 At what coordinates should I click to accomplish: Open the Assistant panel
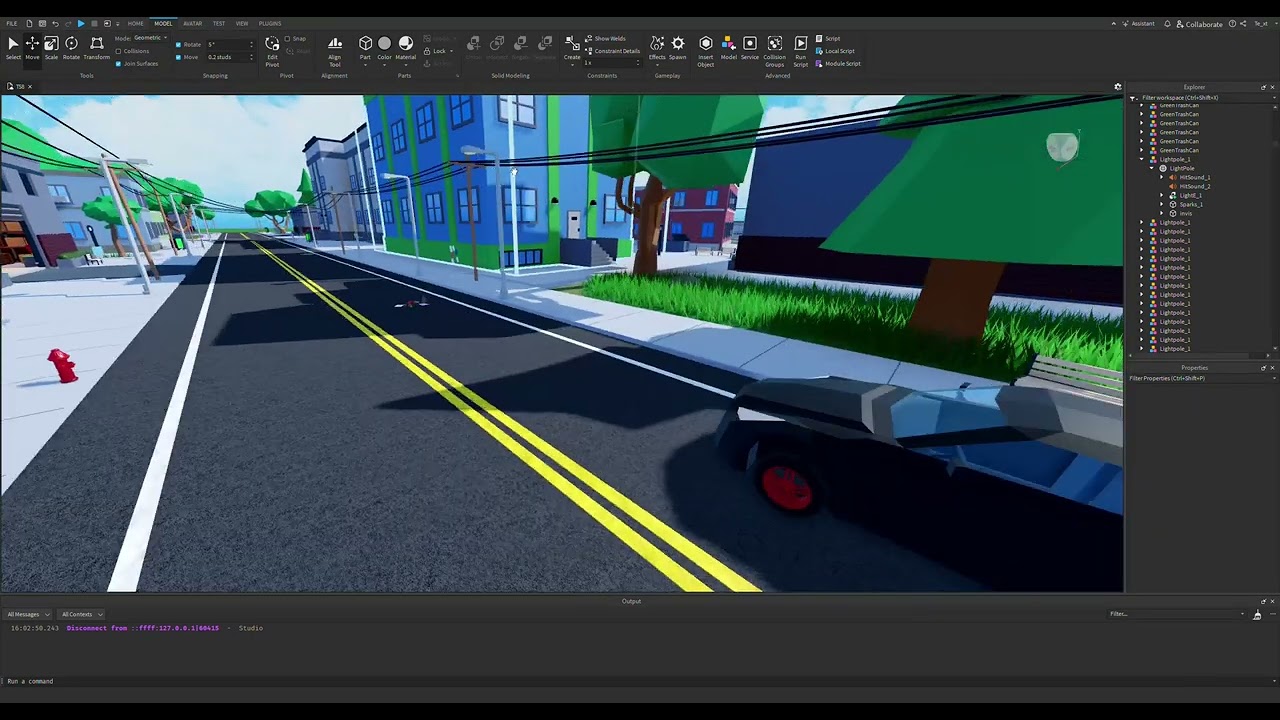pyautogui.click(x=1138, y=23)
